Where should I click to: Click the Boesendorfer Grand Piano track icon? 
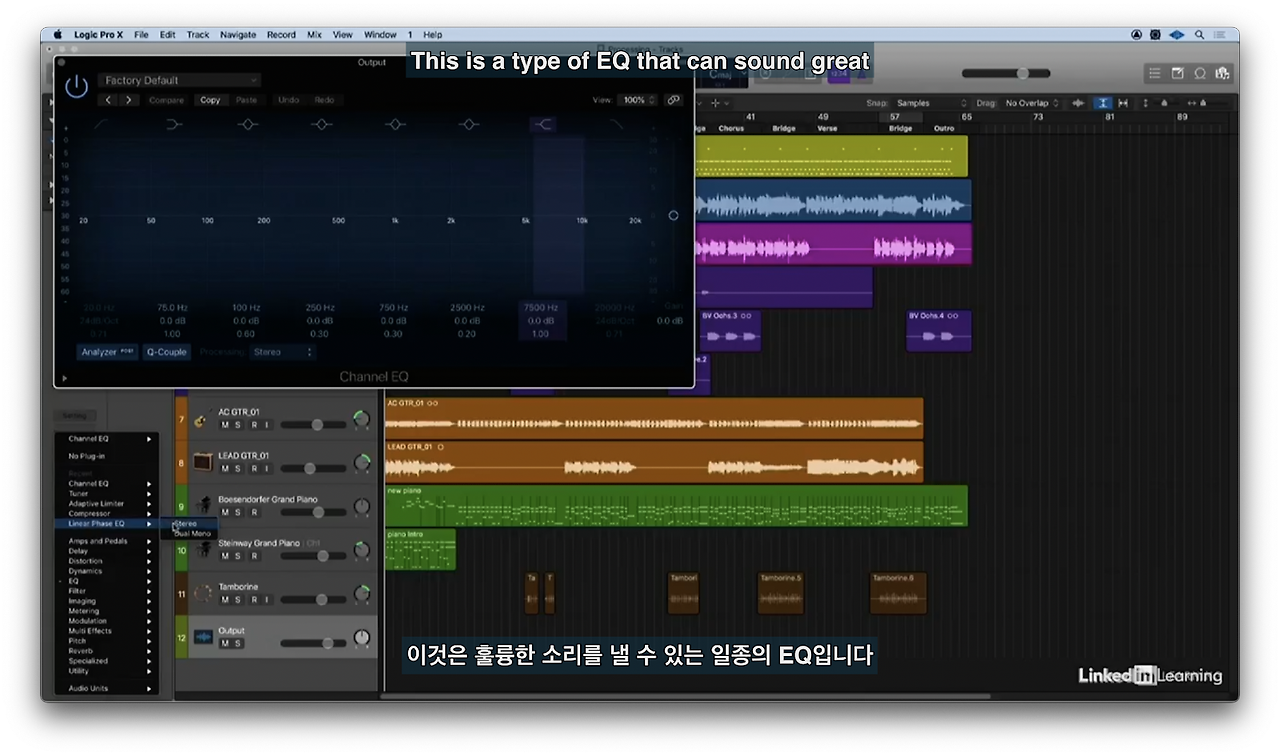click(x=203, y=506)
